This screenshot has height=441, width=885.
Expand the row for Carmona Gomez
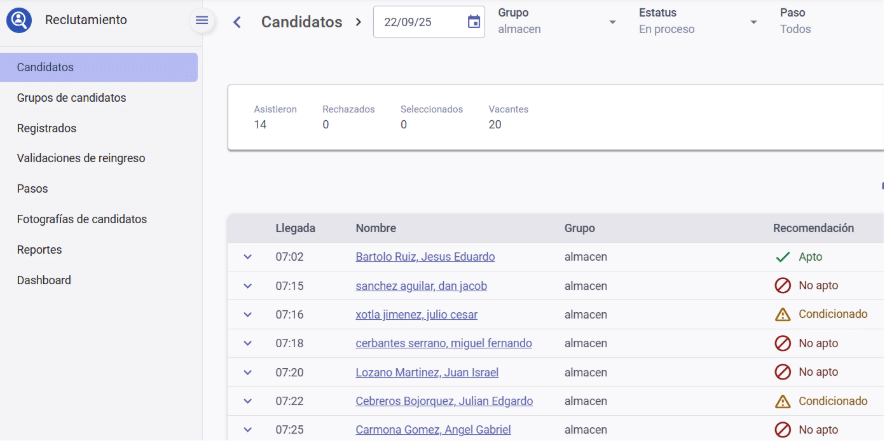[x=248, y=430]
